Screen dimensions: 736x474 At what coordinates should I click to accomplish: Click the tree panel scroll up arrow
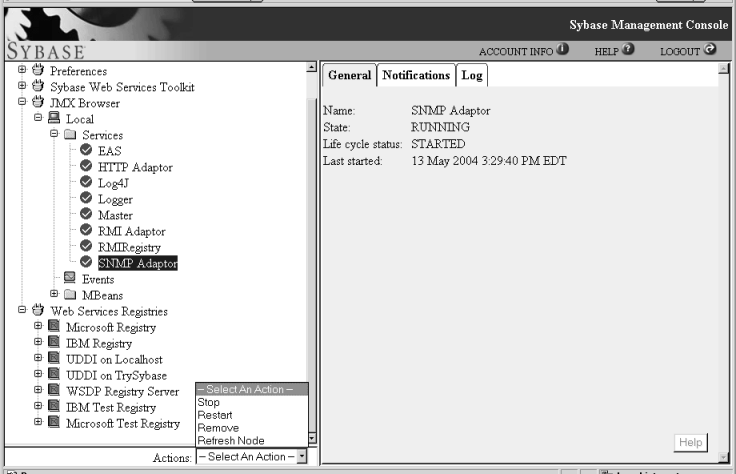(311, 68)
